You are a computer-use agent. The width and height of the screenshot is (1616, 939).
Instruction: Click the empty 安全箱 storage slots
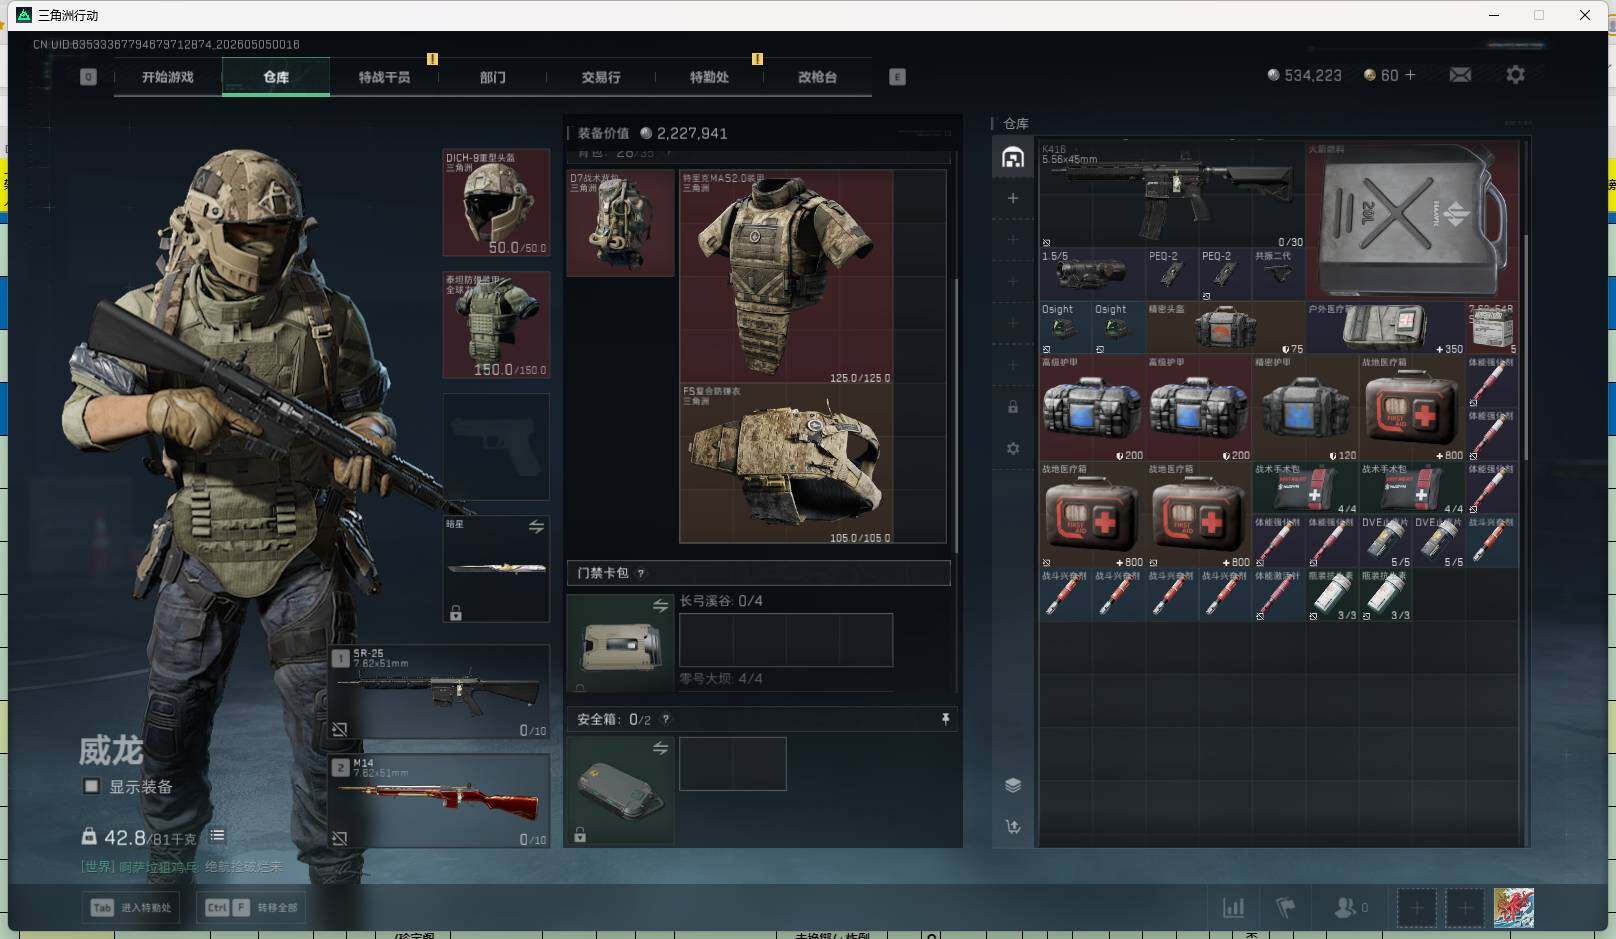pyautogui.click(x=733, y=764)
